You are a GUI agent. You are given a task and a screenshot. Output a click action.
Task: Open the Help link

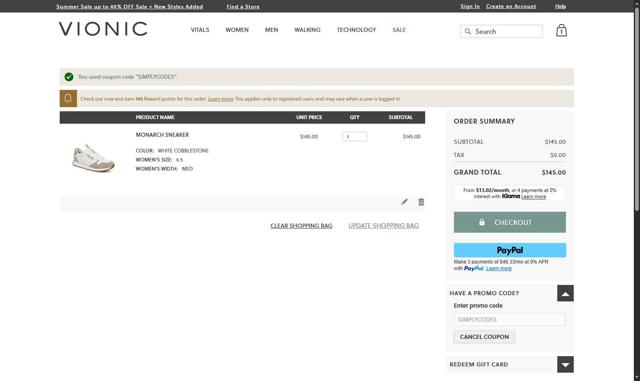(x=560, y=6)
